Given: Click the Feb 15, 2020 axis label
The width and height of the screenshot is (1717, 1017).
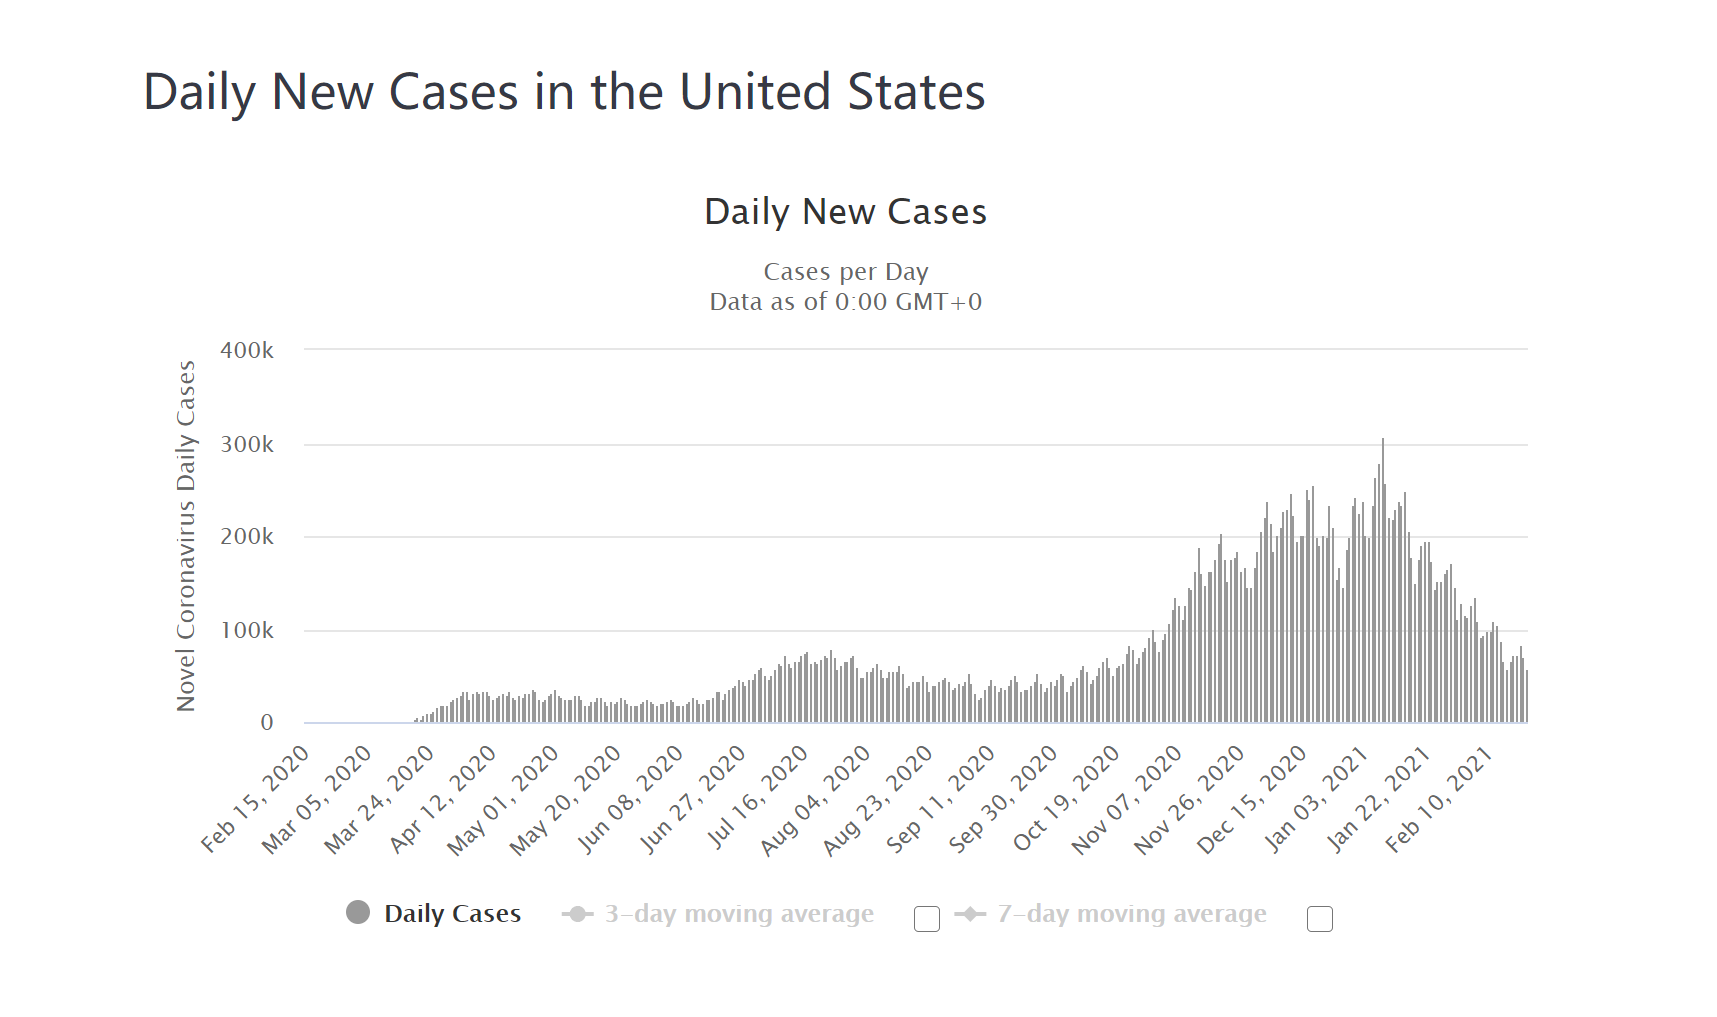Looking at the screenshot, I should click(256, 798).
